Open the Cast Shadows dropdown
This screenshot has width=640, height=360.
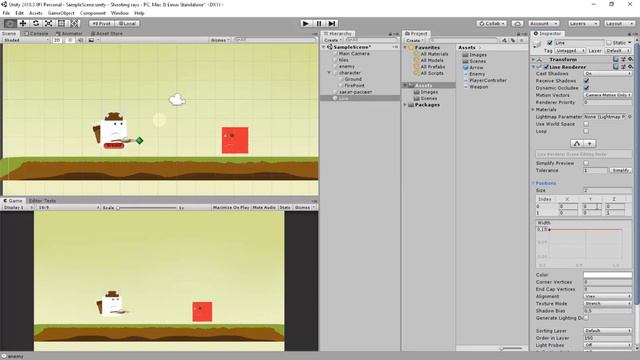tap(608, 73)
